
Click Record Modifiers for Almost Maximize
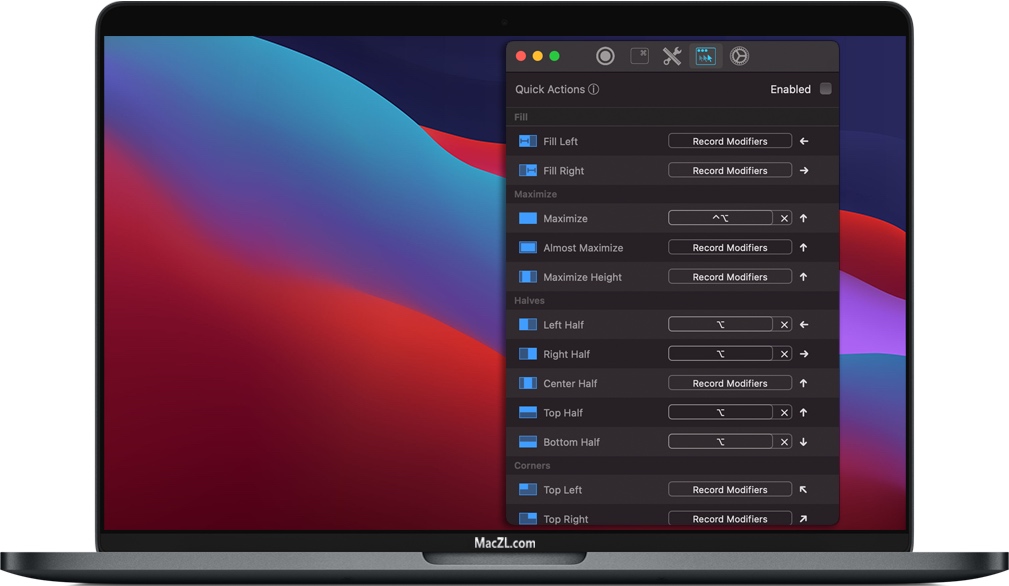click(x=729, y=247)
